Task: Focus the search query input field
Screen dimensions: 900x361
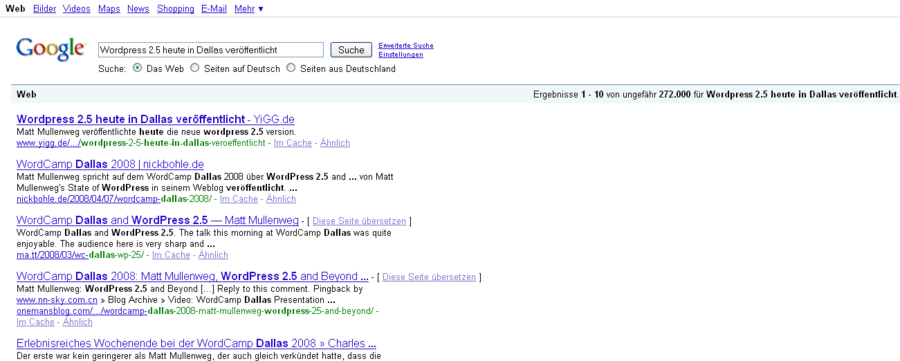Action: pyautogui.click(x=211, y=50)
